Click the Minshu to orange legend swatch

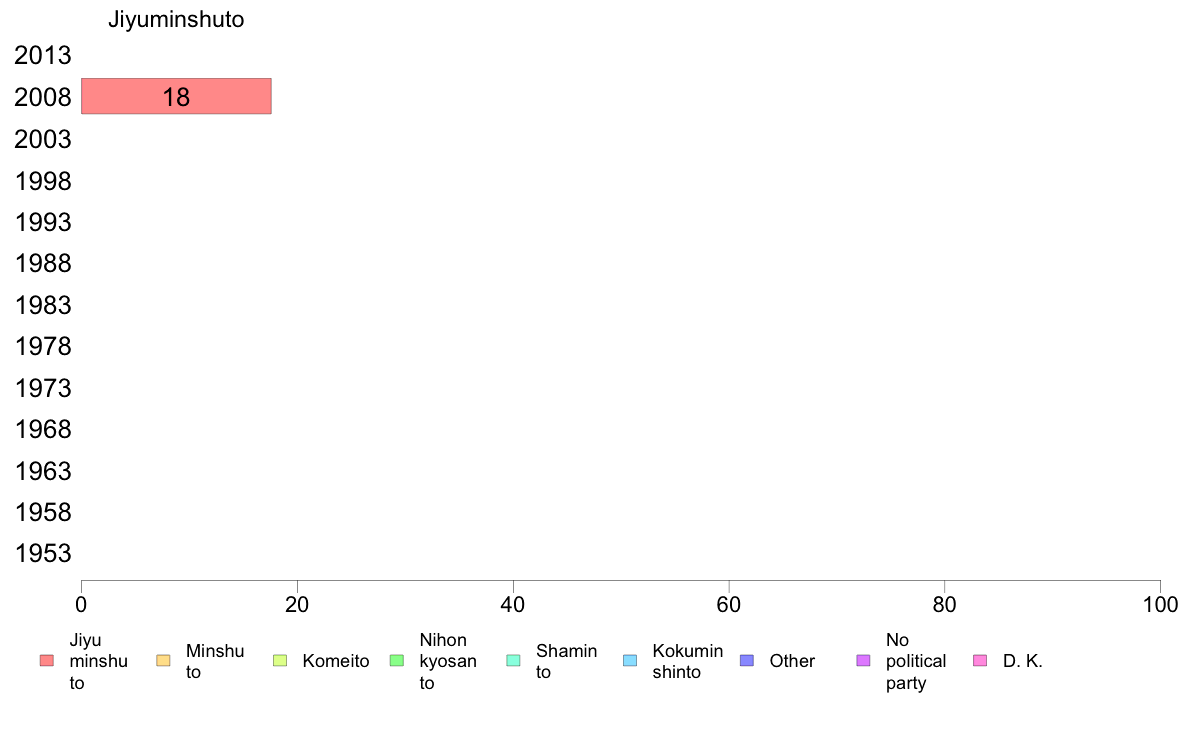[163, 661]
